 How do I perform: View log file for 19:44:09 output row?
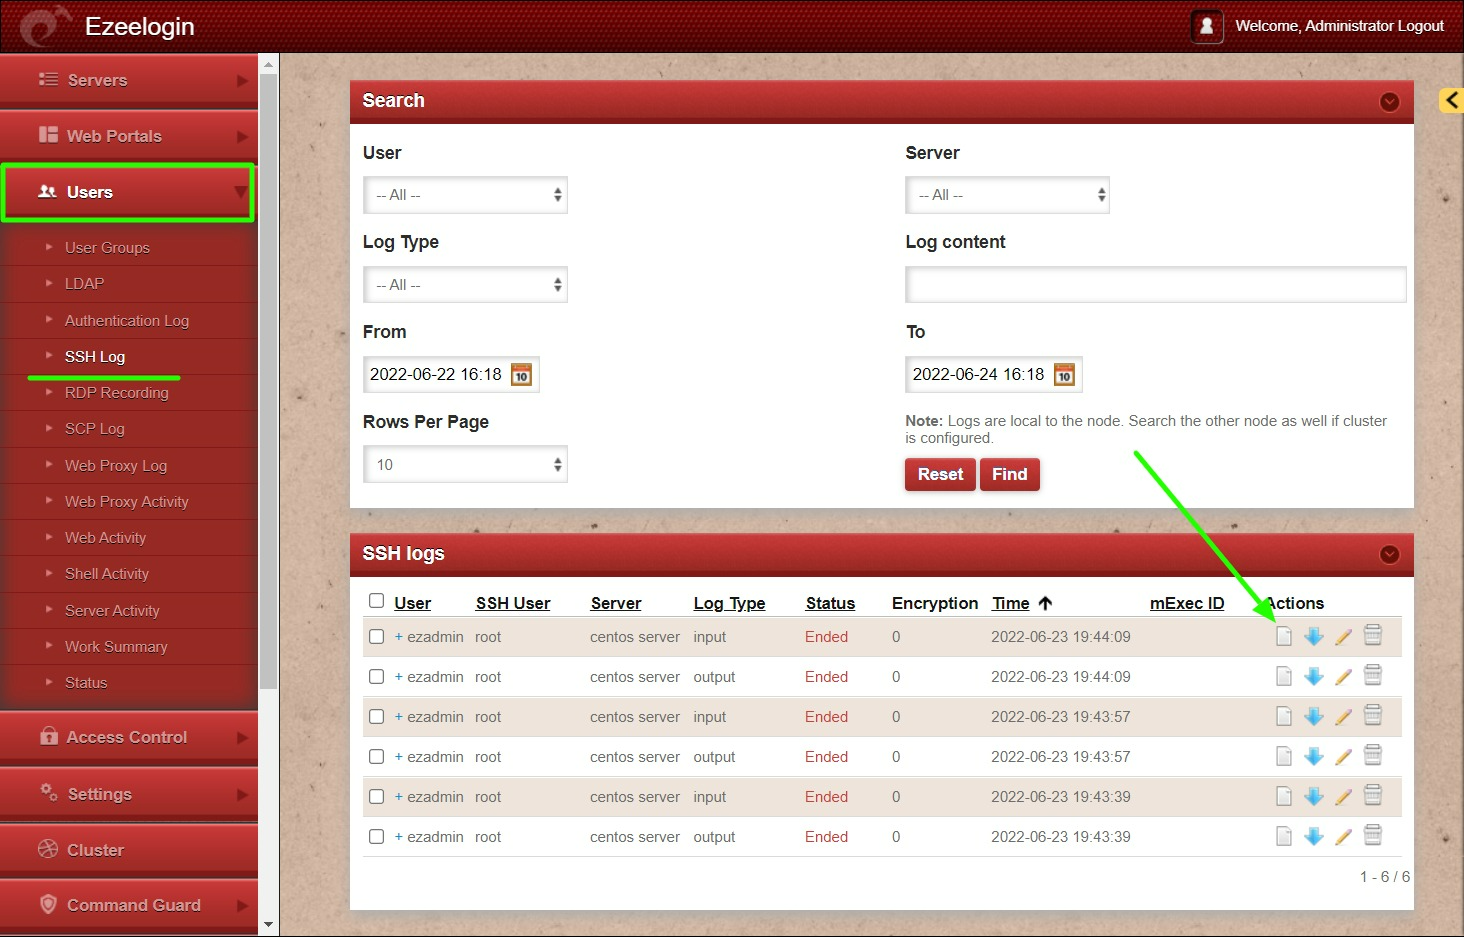pos(1284,676)
